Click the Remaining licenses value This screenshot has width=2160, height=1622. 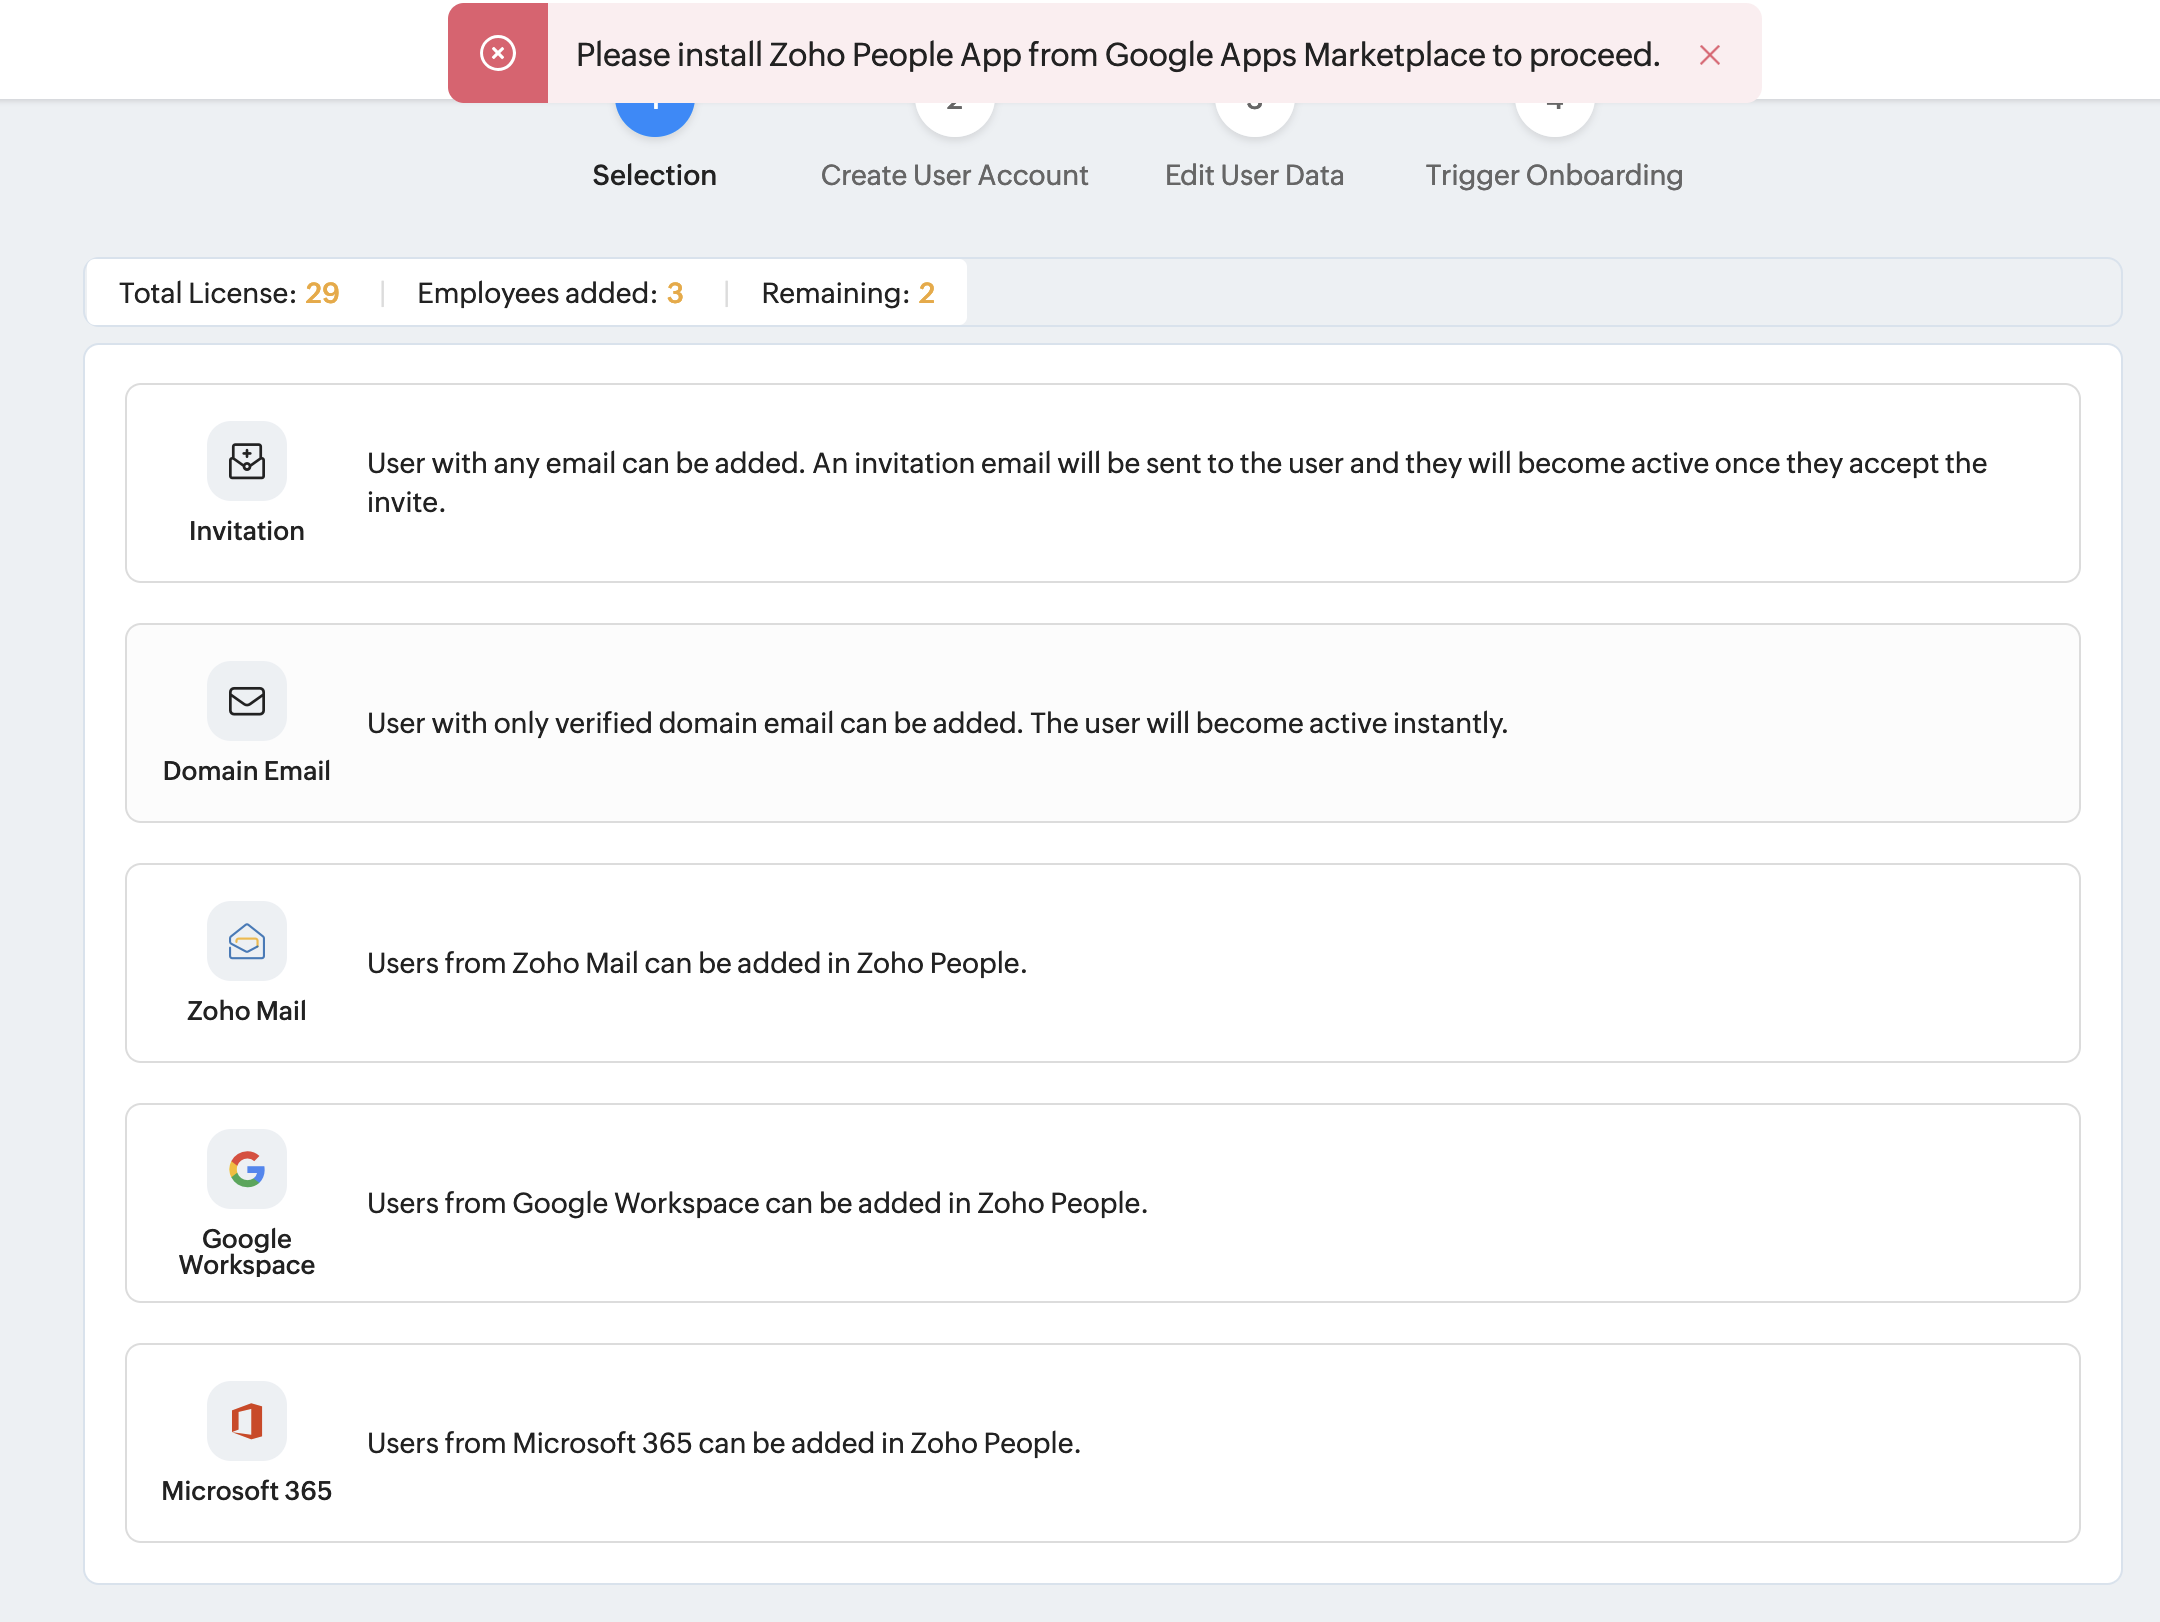[x=926, y=293]
